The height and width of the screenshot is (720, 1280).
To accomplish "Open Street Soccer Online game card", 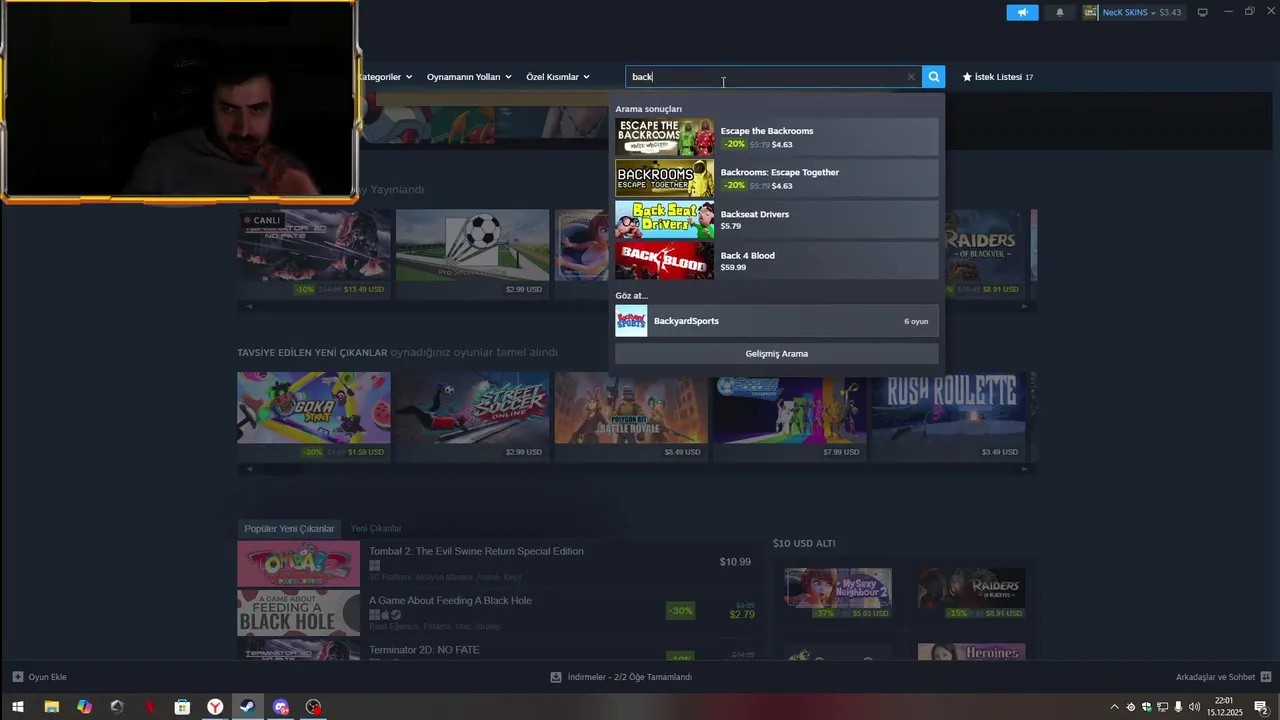I will click(x=472, y=415).
